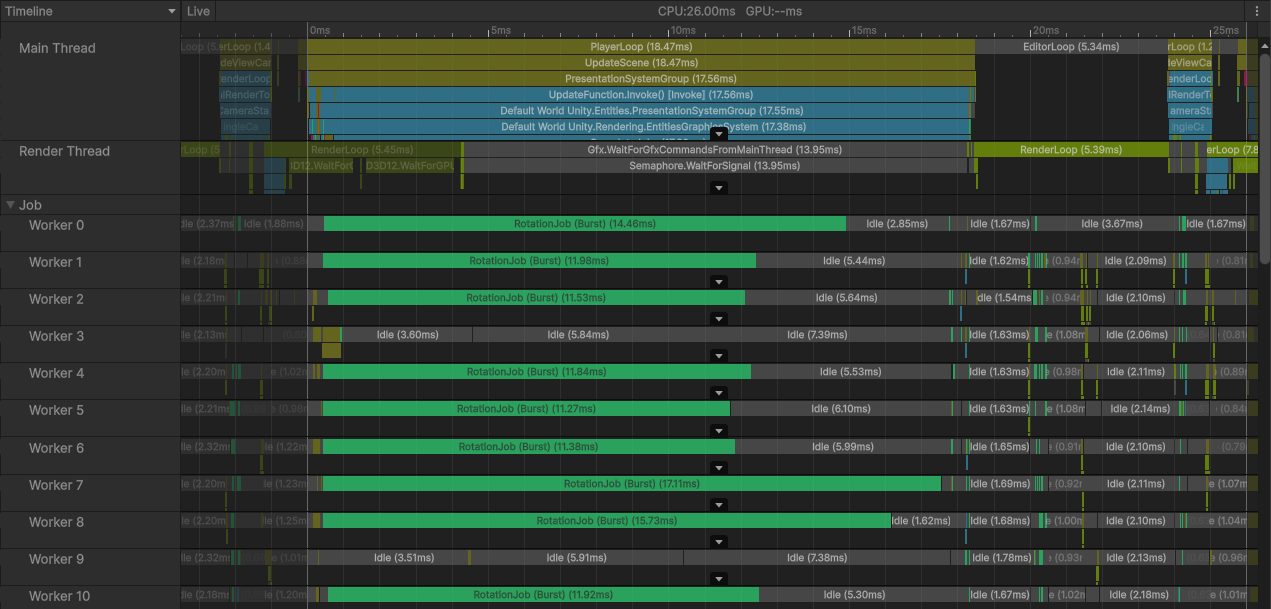The width and height of the screenshot is (1271, 609).
Task: Expand the Main Thread flow arrow
Action: point(718,133)
